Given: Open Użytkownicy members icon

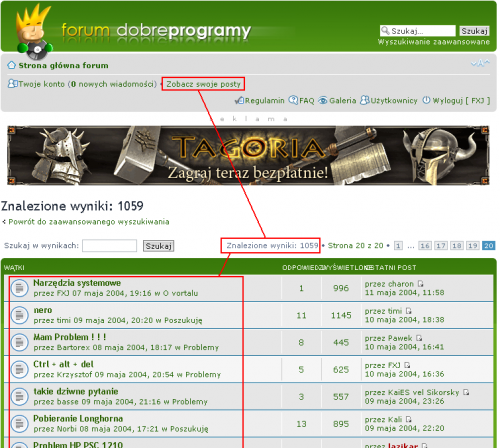Looking at the screenshot, I should click(x=365, y=100).
